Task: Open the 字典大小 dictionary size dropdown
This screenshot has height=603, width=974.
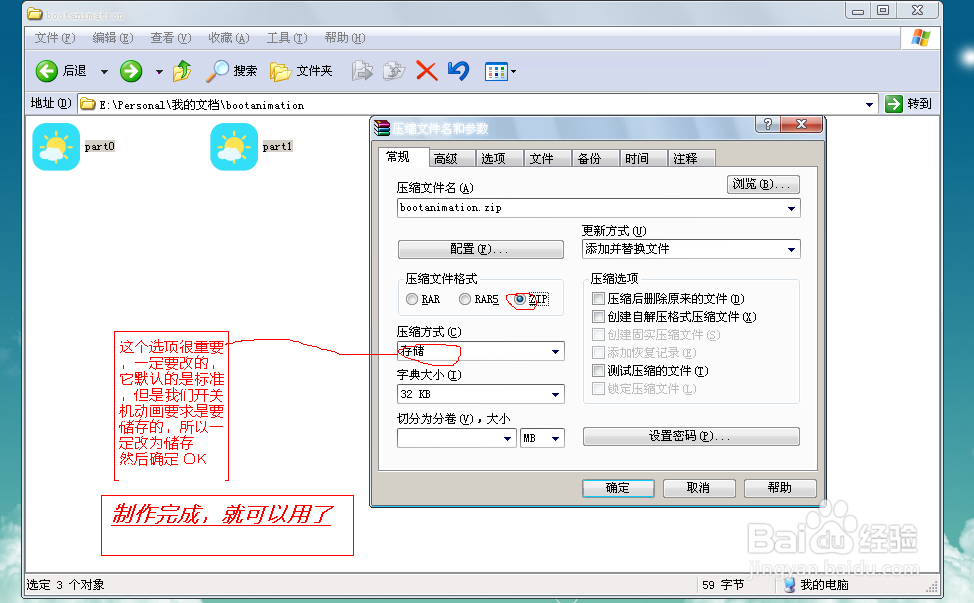Action: [x=556, y=394]
